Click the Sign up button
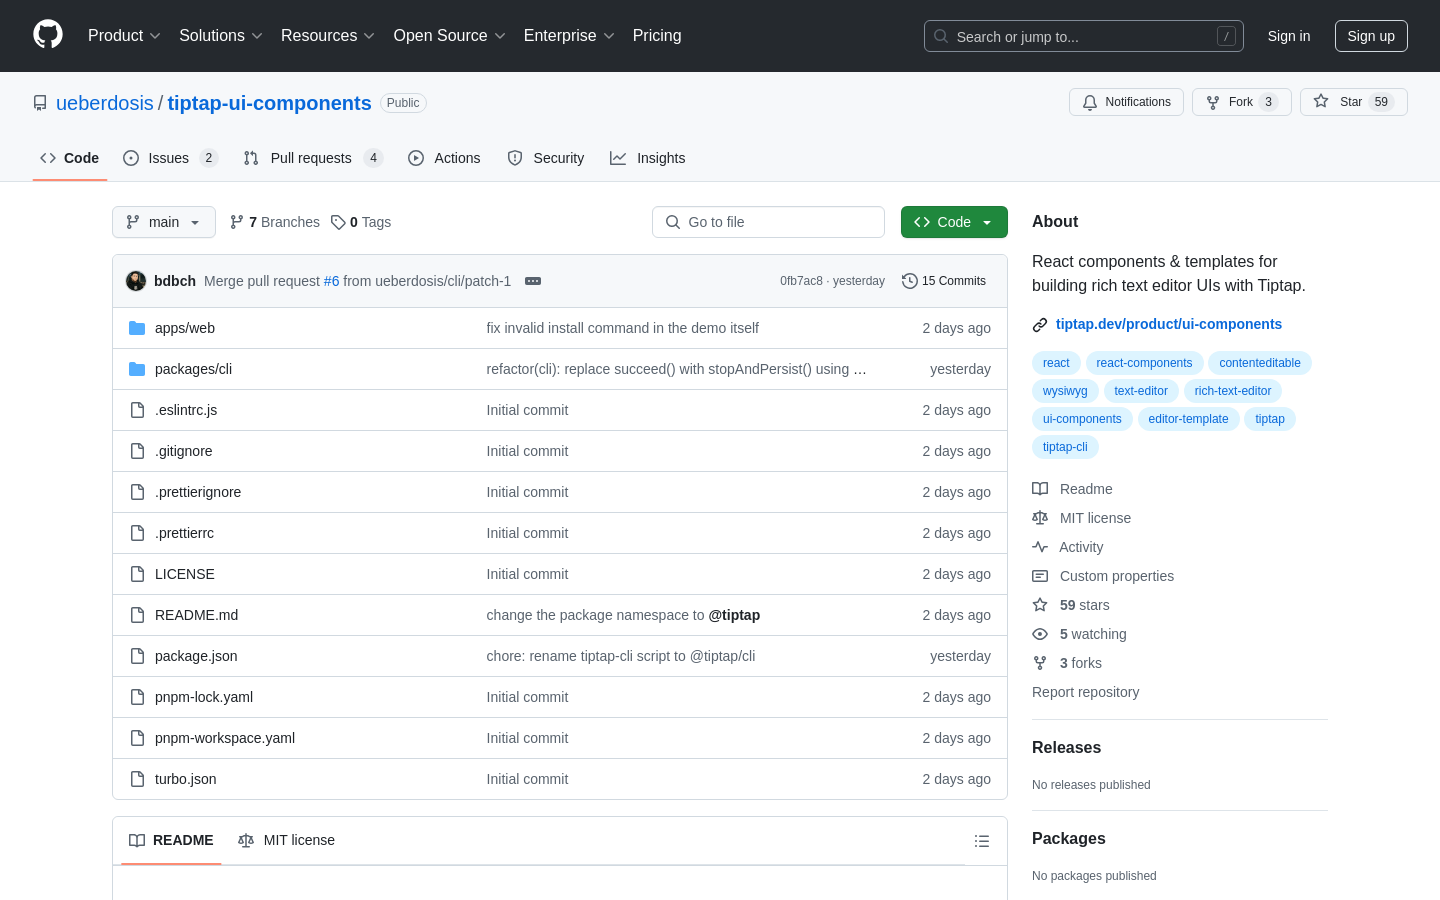 click(1370, 36)
